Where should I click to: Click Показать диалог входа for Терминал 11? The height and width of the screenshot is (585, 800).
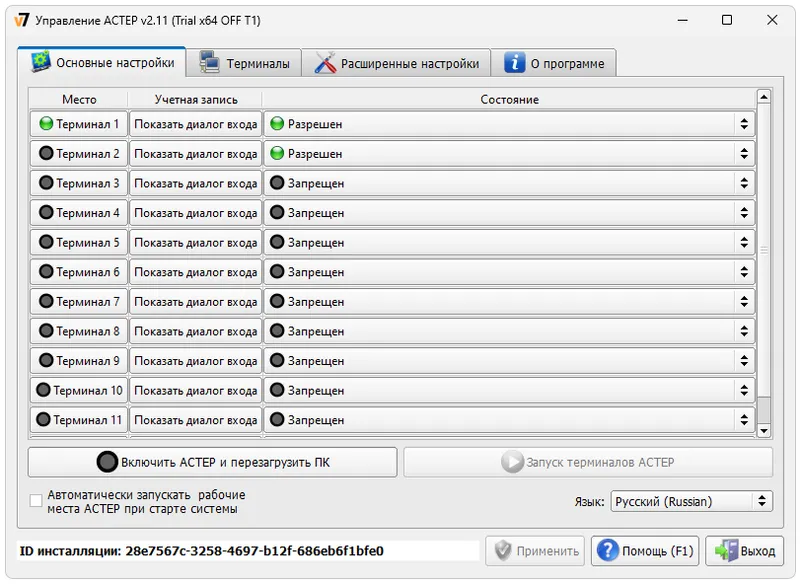[195, 419]
